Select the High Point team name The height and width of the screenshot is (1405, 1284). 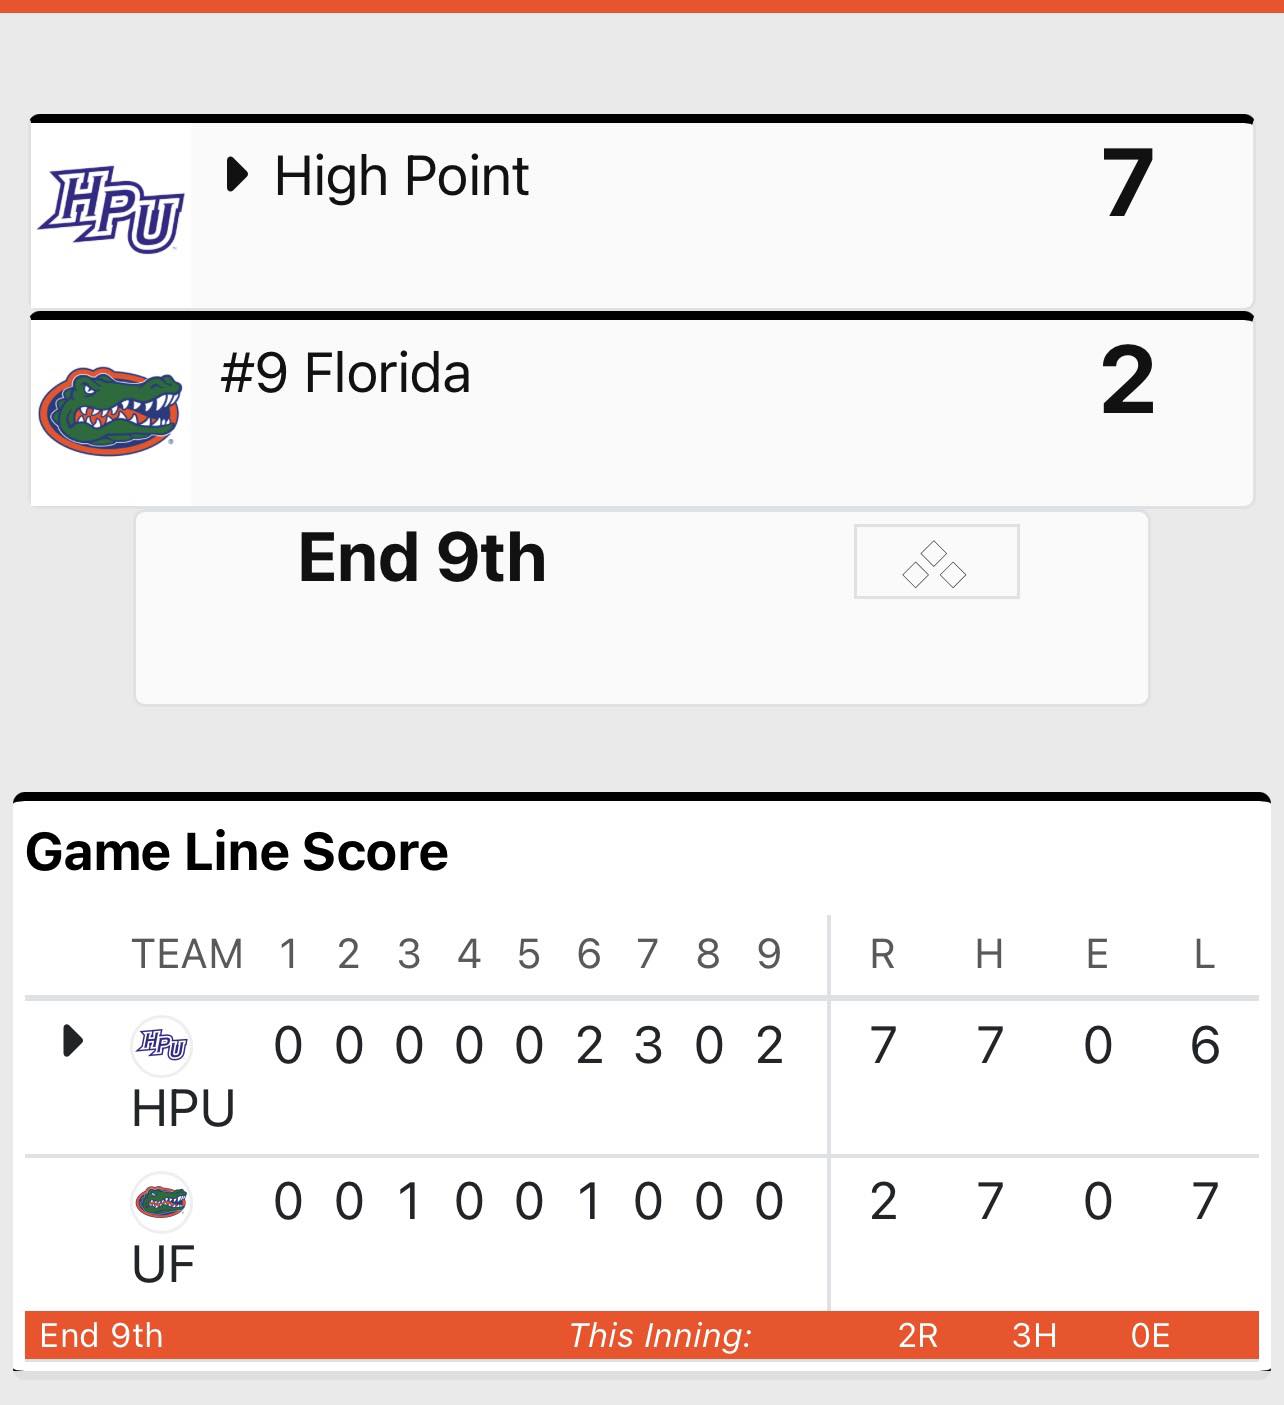point(402,177)
